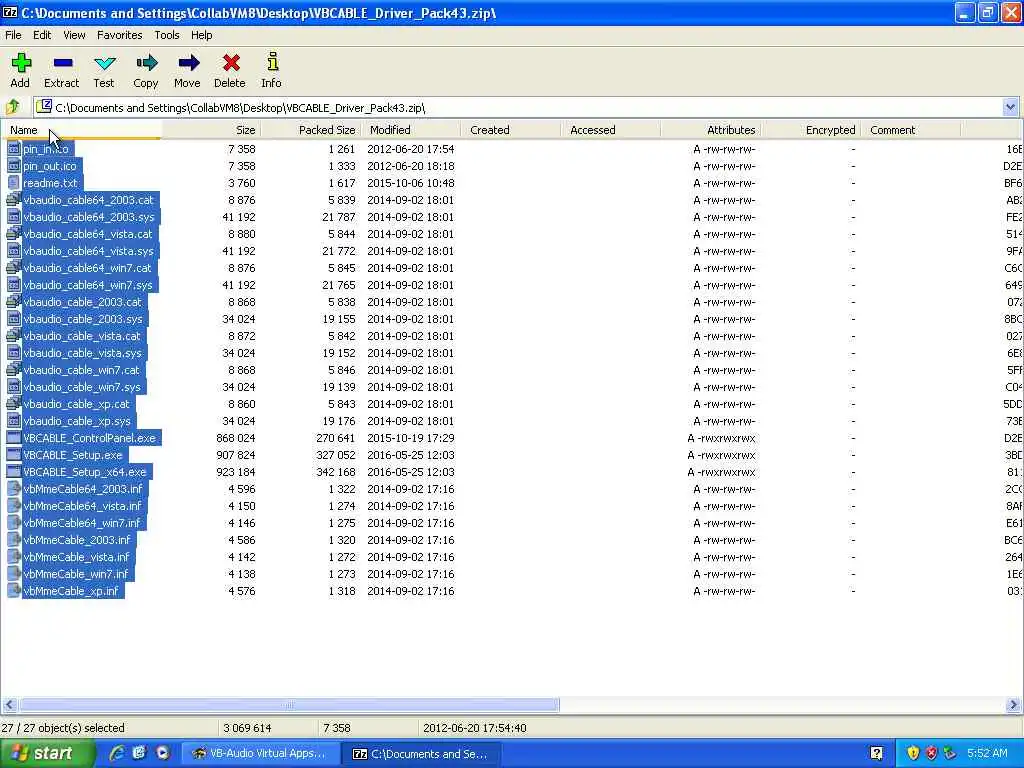Open the Info toolbar icon
Screen dimensions: 1024x768
[272, 62]
